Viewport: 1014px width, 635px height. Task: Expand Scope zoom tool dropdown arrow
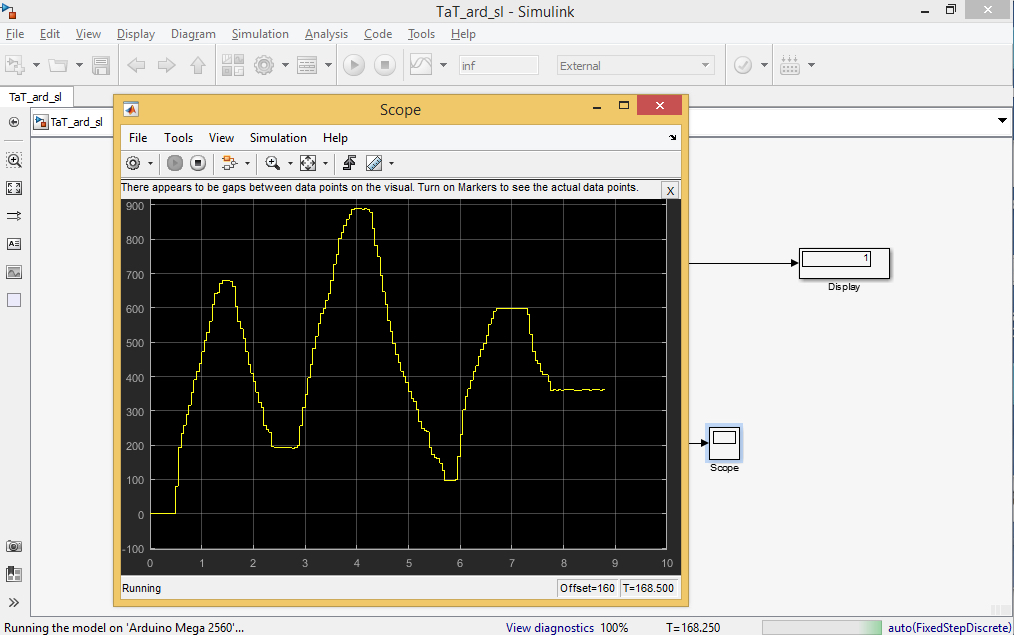[x=290, y=164]
